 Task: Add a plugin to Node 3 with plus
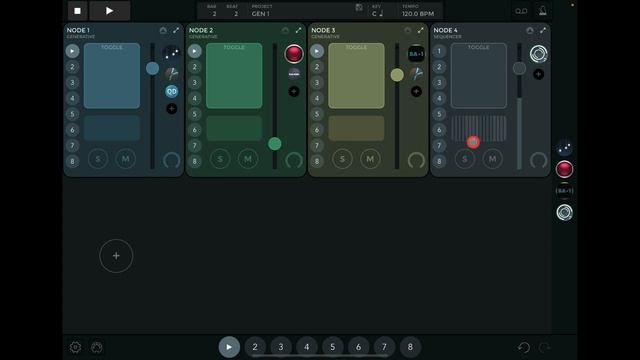(x=416, y=91)
